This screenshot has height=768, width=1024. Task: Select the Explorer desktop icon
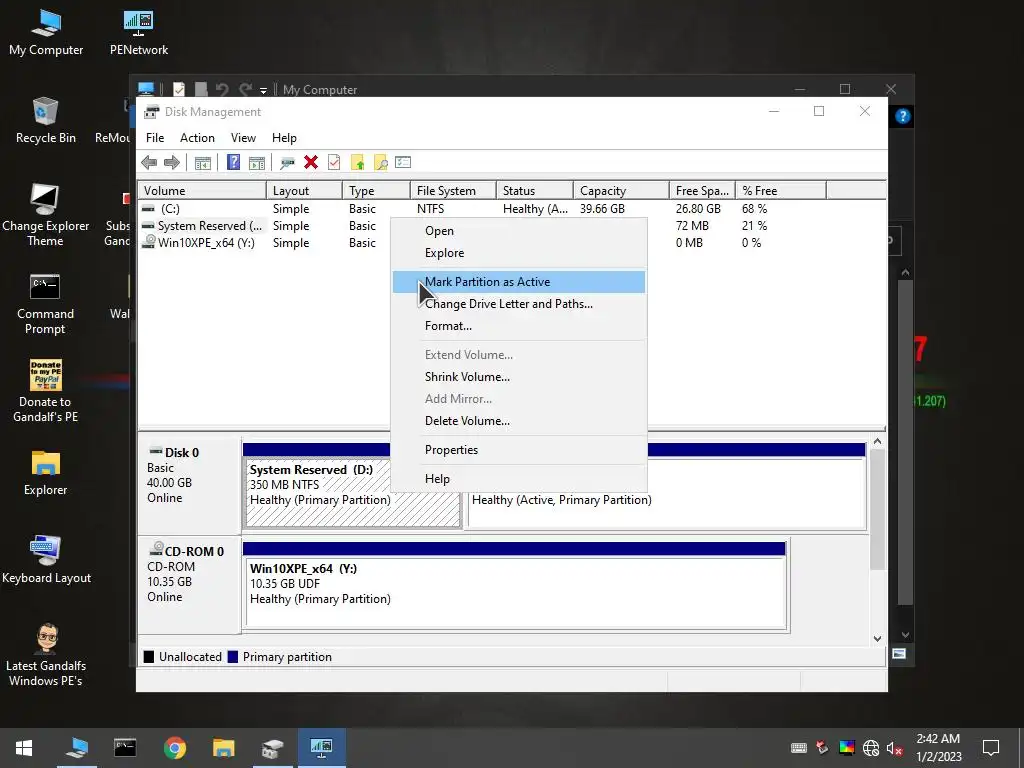point(45,473)
